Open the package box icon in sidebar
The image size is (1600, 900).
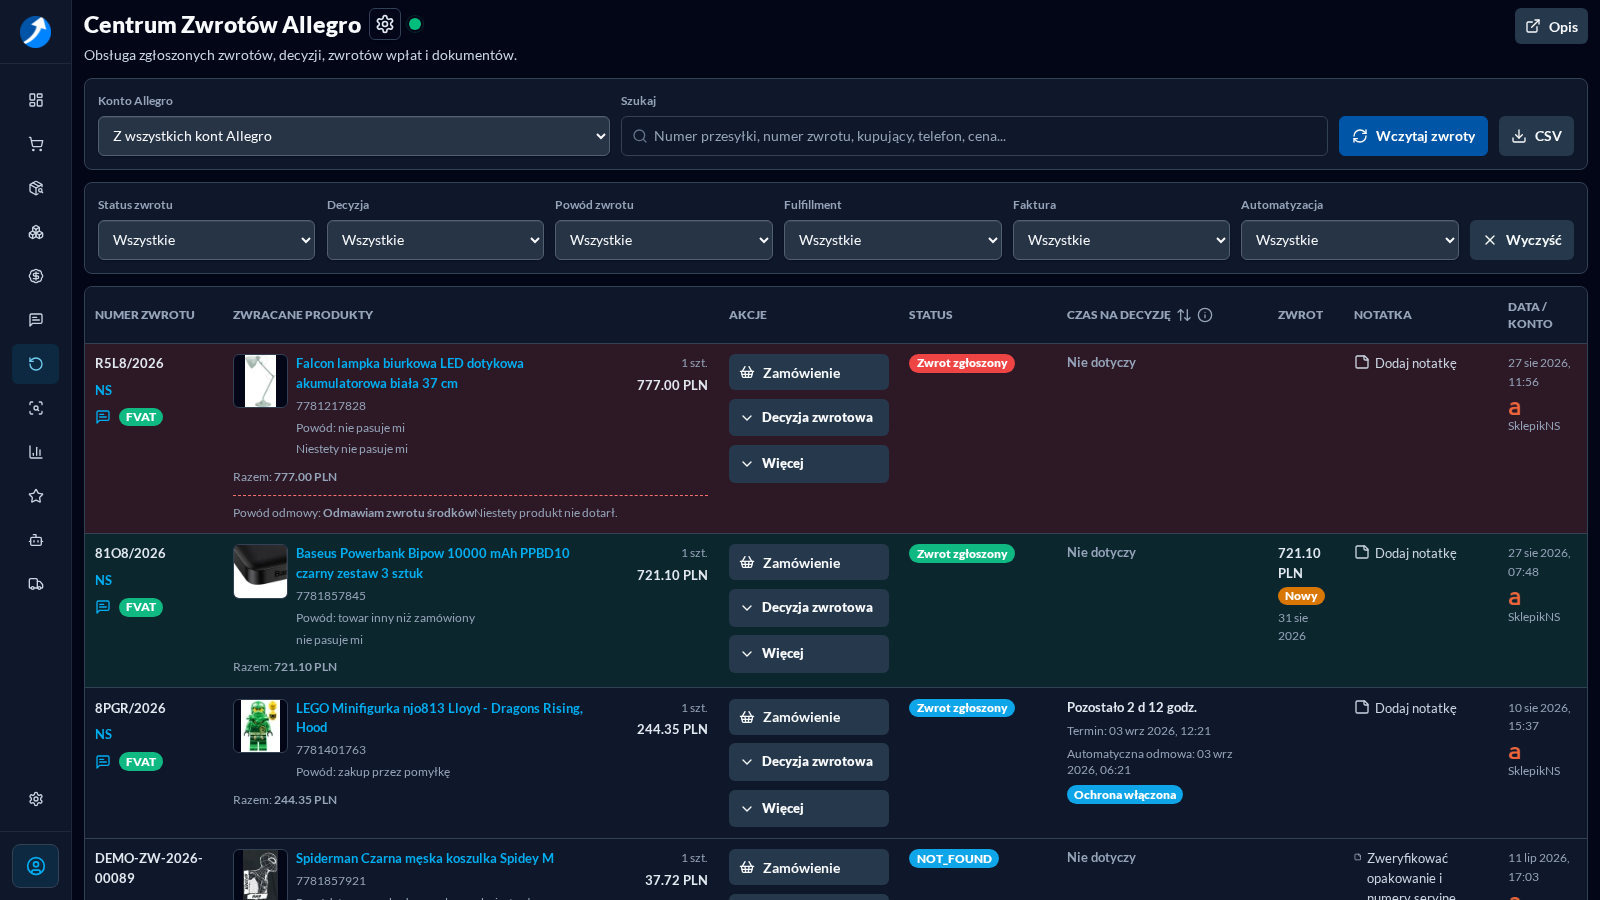click(36, 188)
